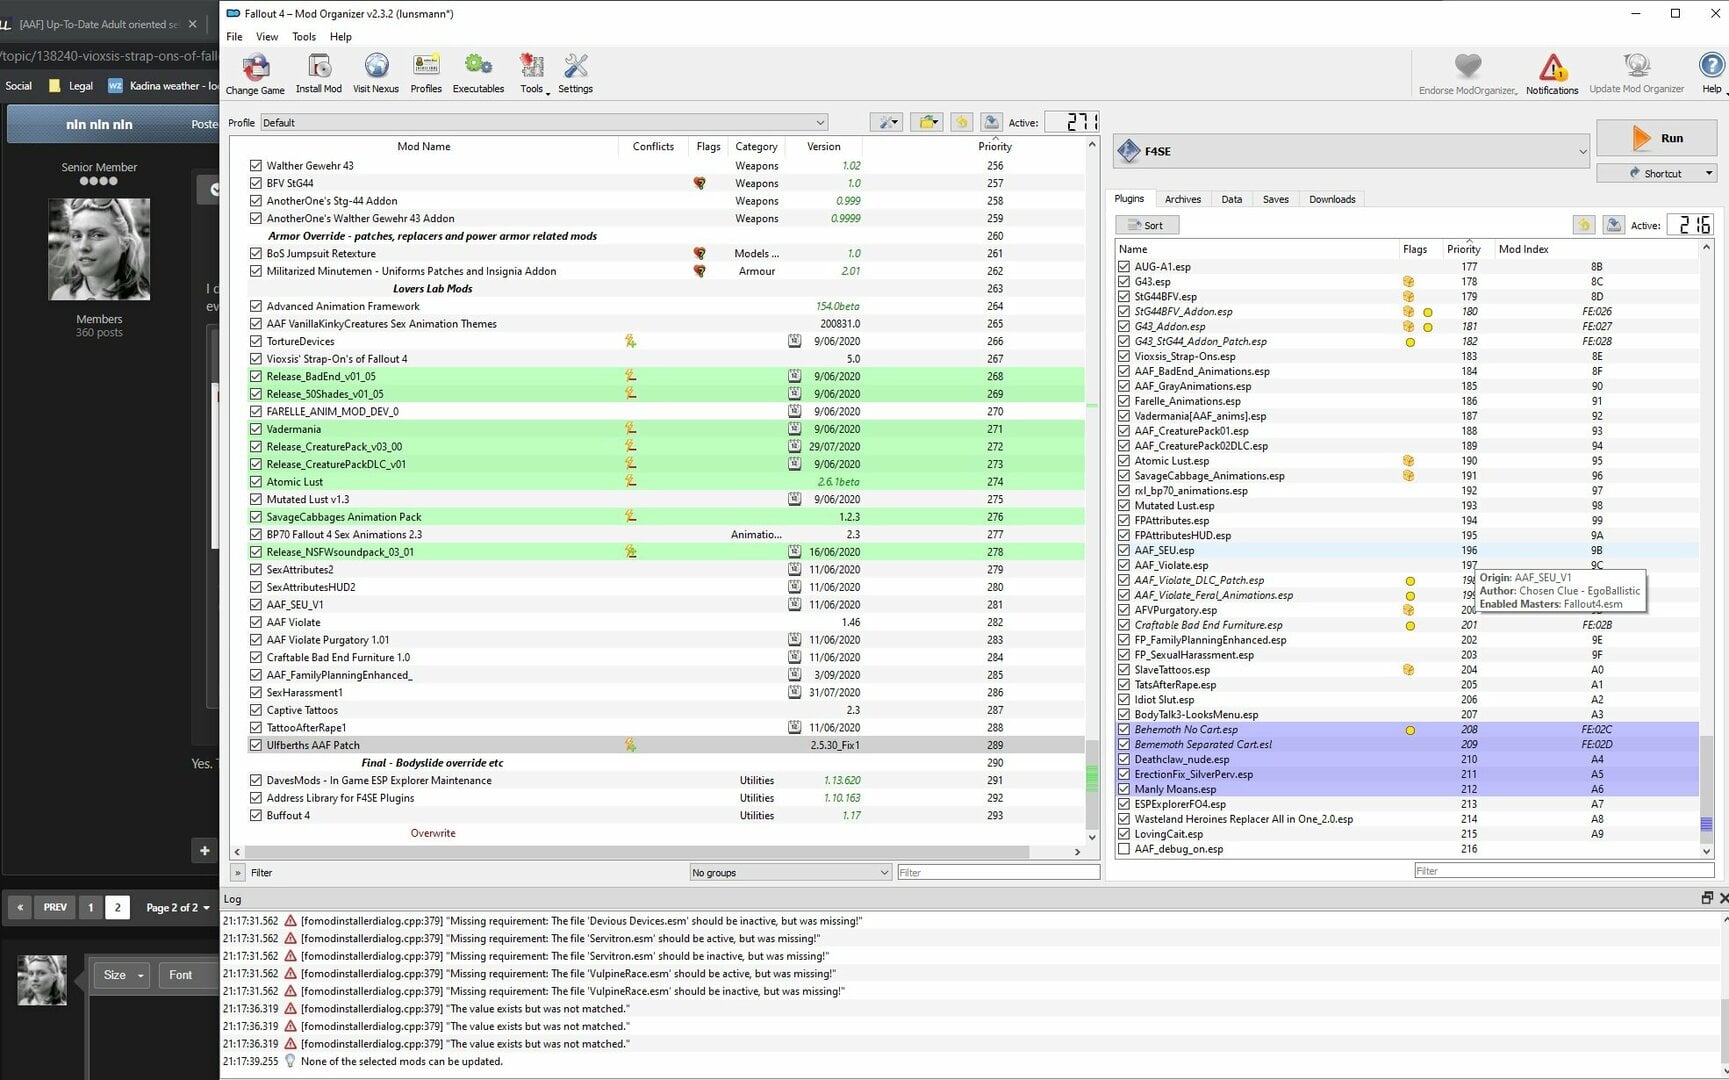The width and height of the screenshot is (1729, 1080).
Task: Switch to the Saves tab
Action: point(1275,199)
